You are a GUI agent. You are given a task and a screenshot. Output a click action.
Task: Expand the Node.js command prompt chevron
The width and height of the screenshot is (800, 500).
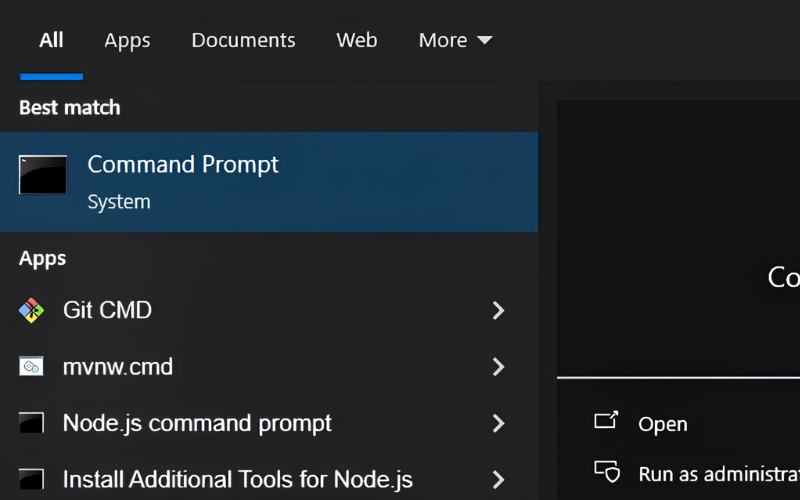[498, 423]
